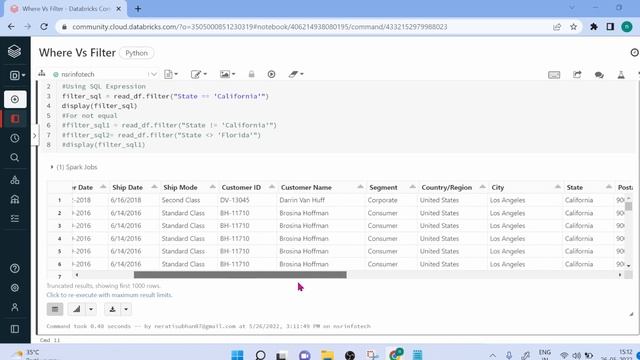The image size is (640, 360).
Task: Click the download results icon
Action: (x=112, y=309)
